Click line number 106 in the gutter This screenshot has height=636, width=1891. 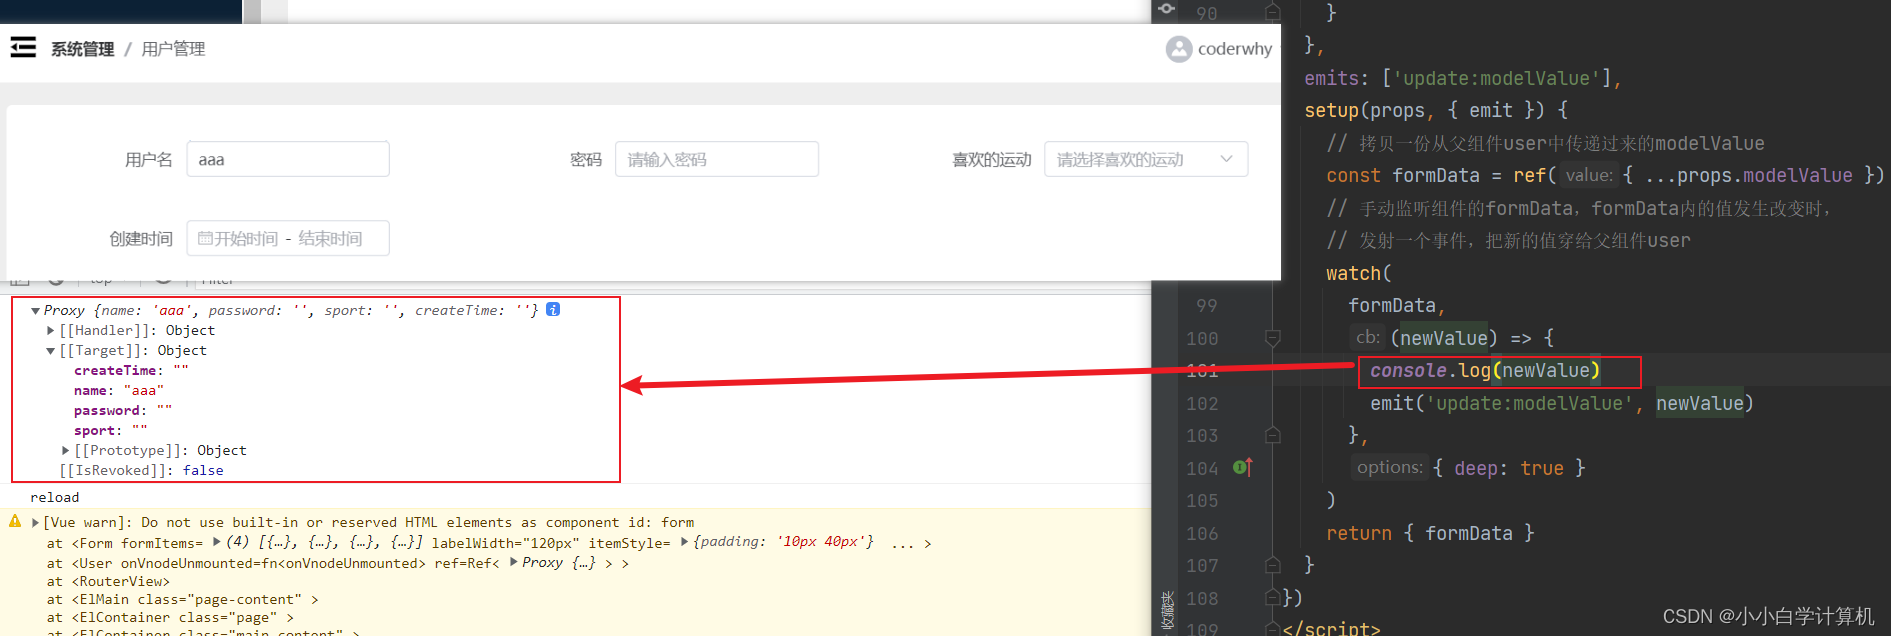(1202, 534)
